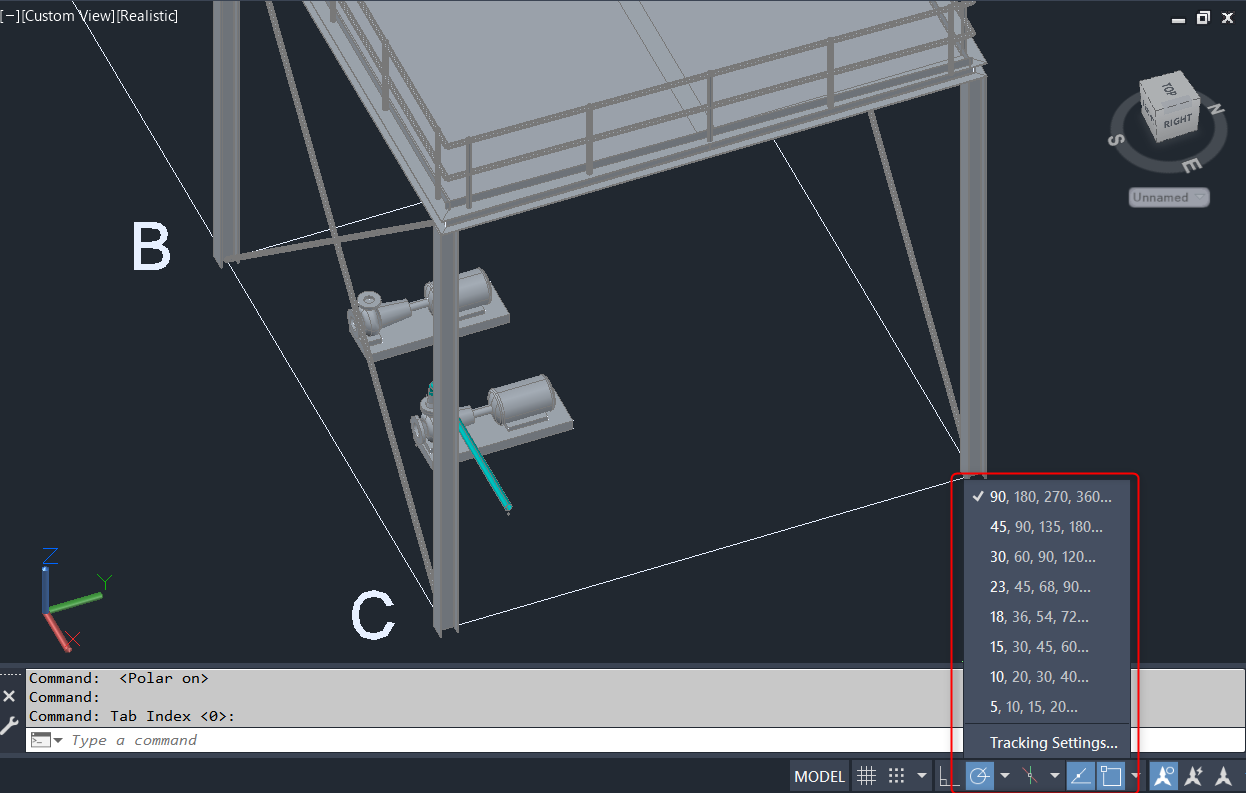Image resolution: width=1246 pixels, height=793 pixels.
Task: Toggle object snap tracking icon
Action: (1080, 776)
